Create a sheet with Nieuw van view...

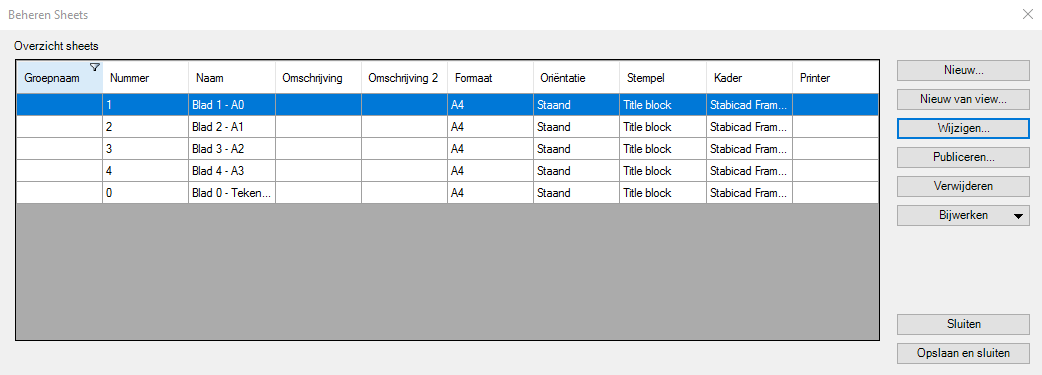(963, 99)
